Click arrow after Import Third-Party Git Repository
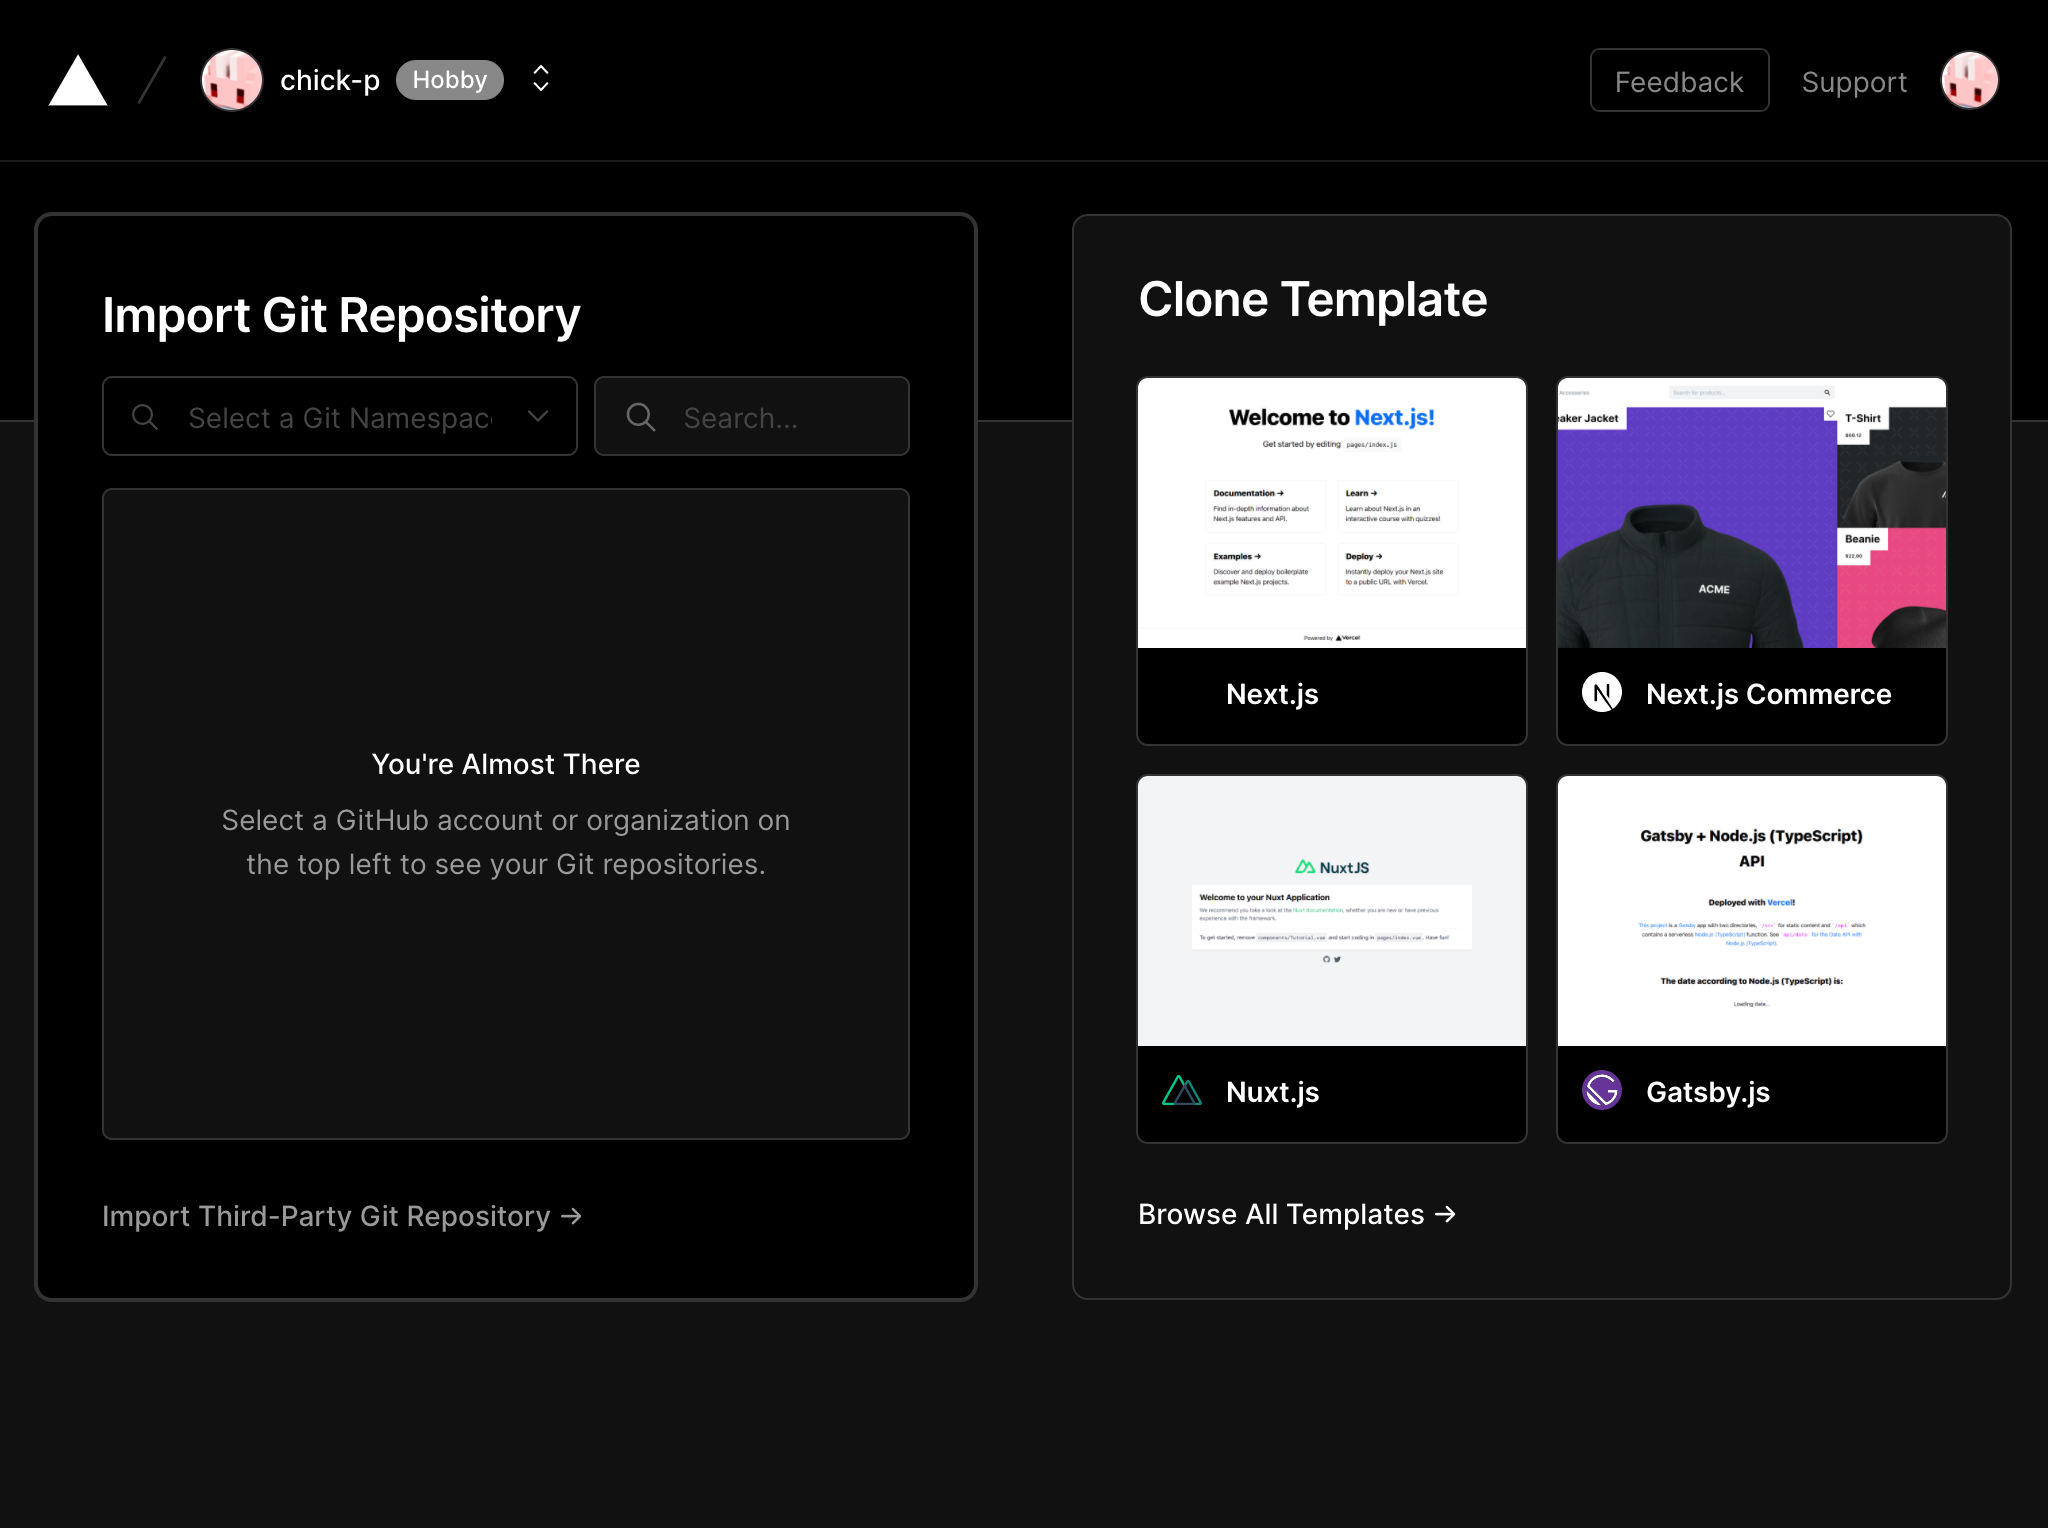Screen dimensions: 2048x1528 pos(571,1216)
